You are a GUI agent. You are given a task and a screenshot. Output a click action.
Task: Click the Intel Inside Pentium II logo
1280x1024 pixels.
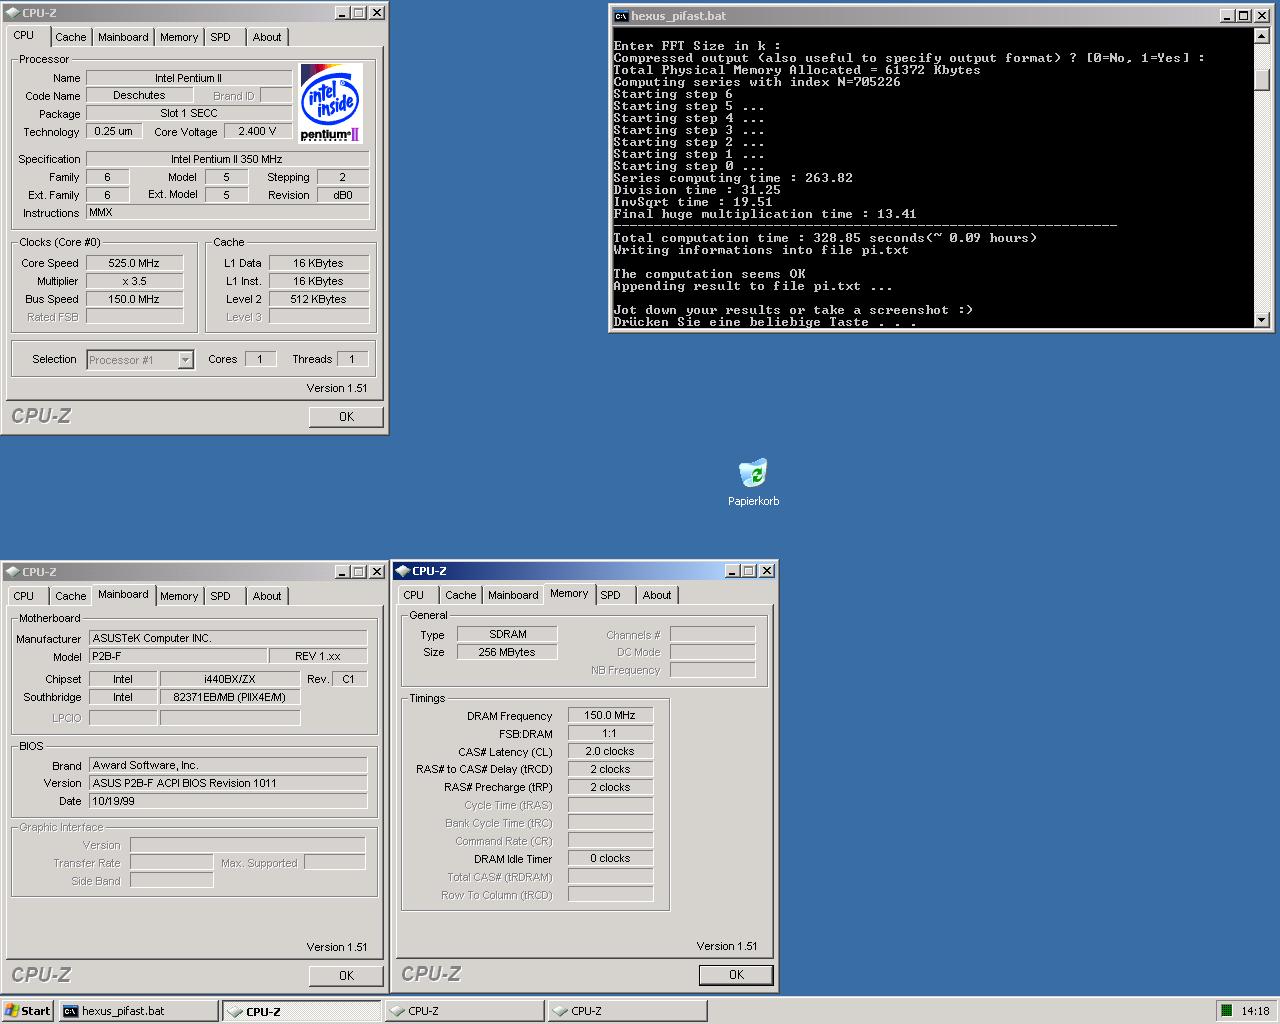point(331,103)
